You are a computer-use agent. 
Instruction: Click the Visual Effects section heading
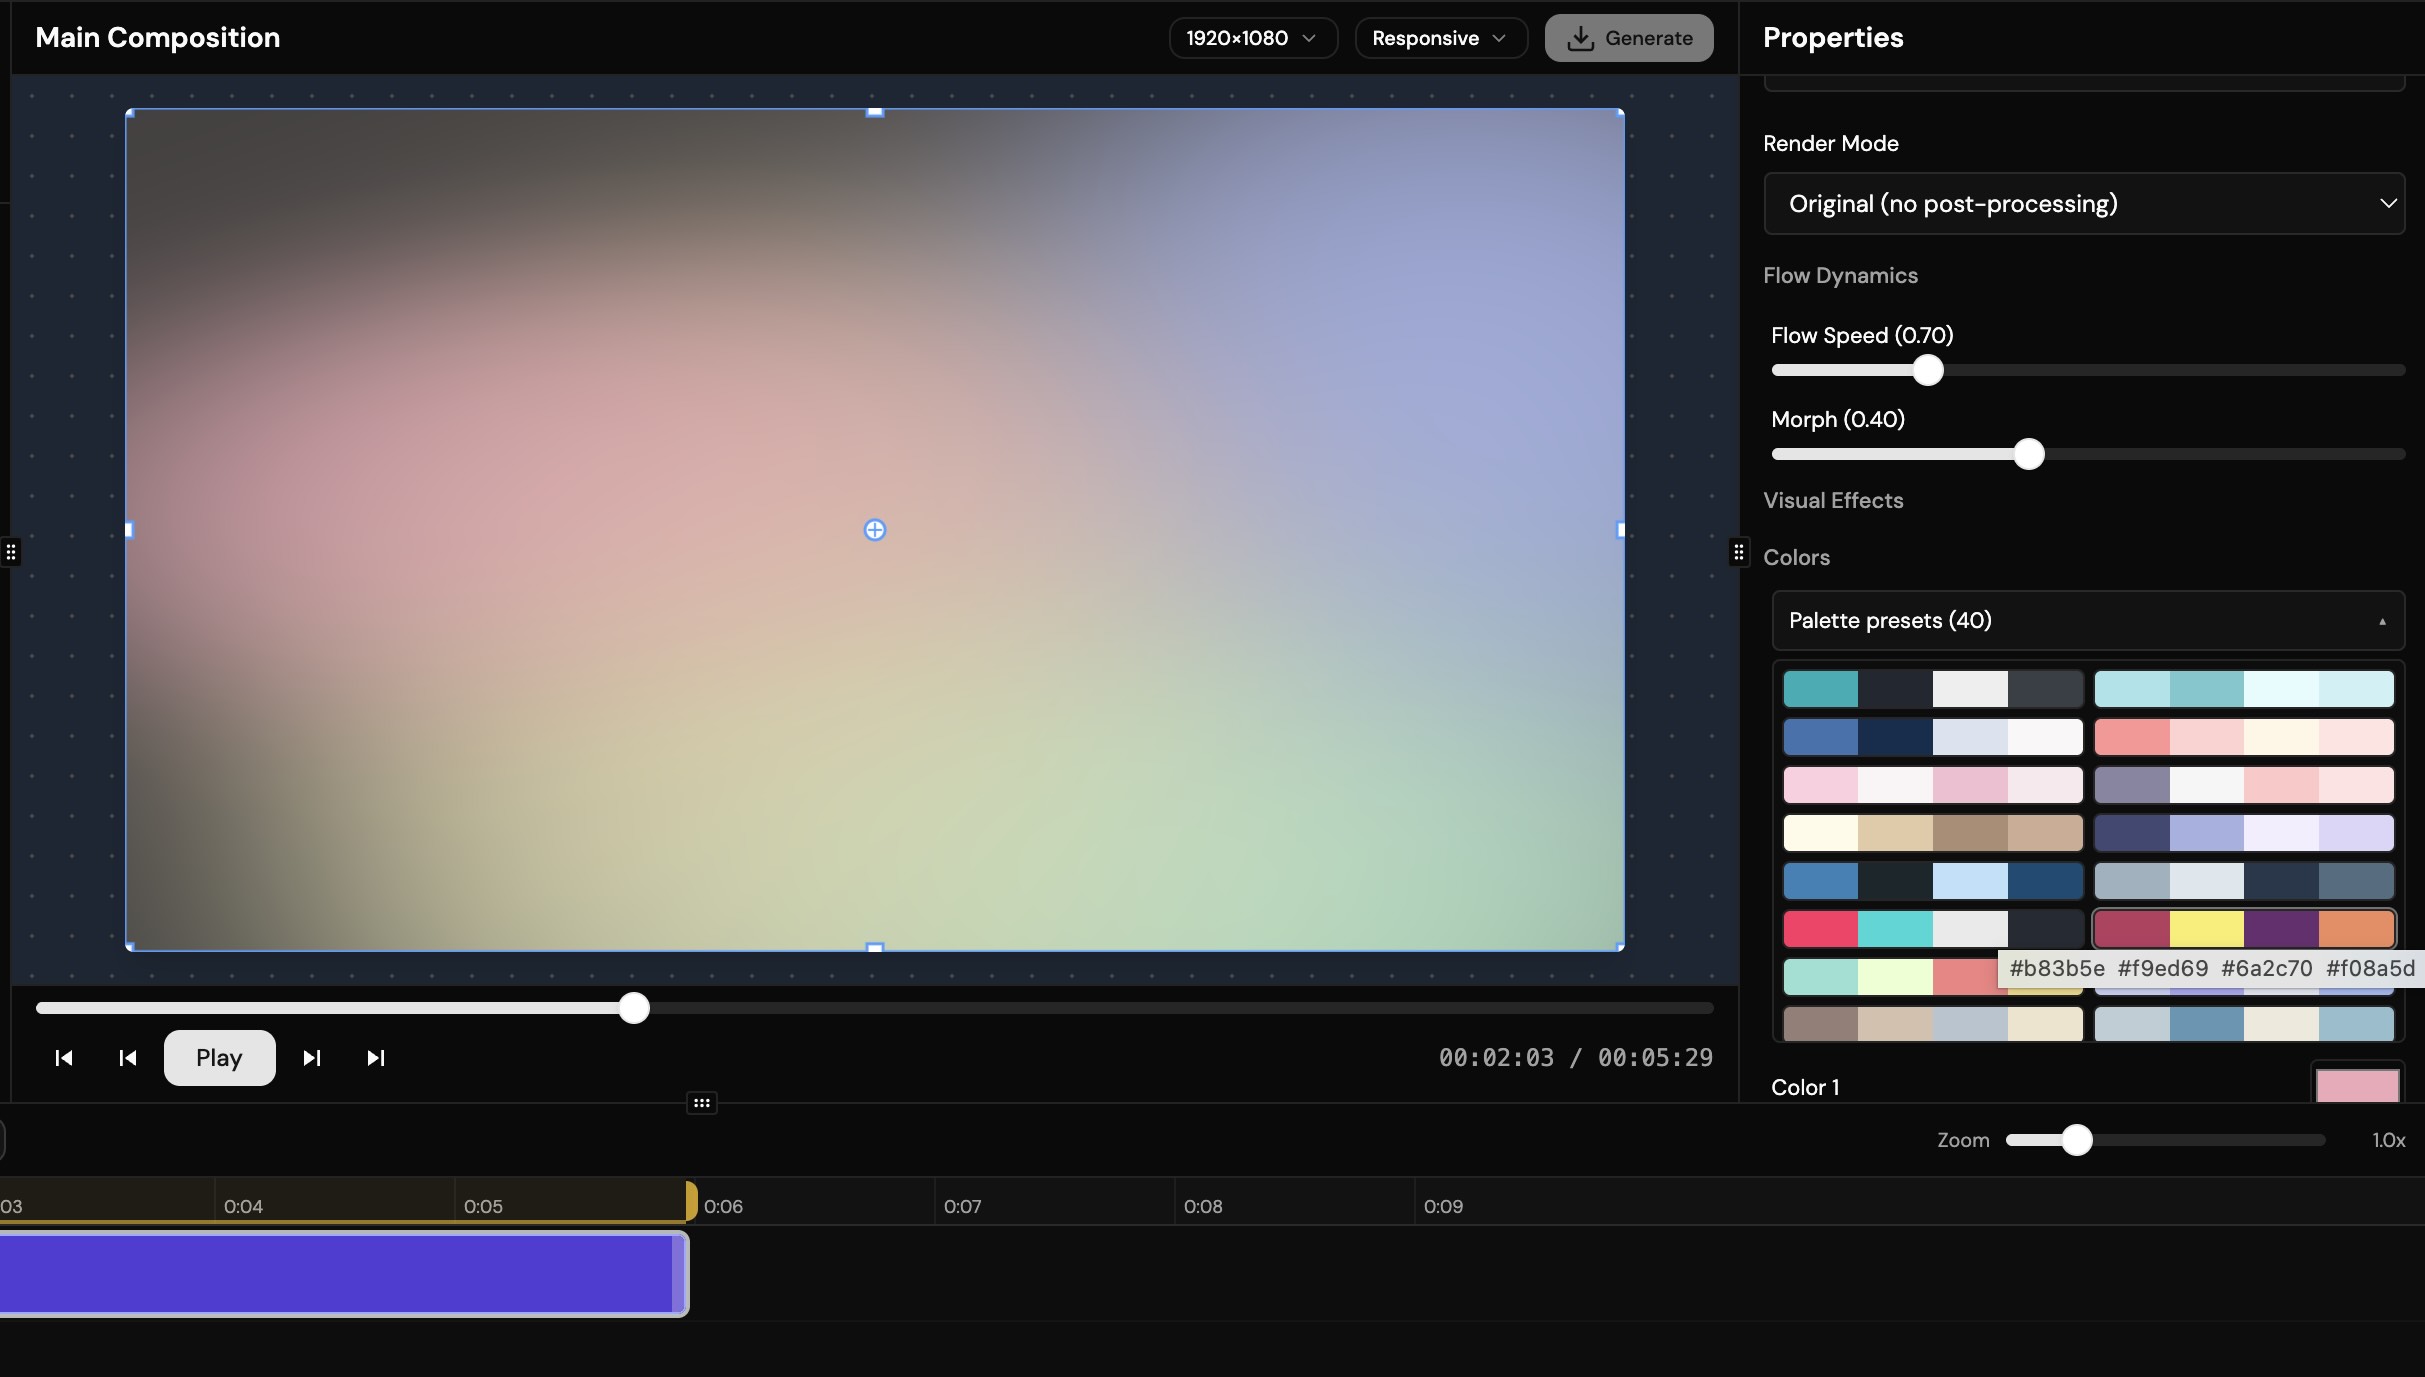pos(1833,500)
